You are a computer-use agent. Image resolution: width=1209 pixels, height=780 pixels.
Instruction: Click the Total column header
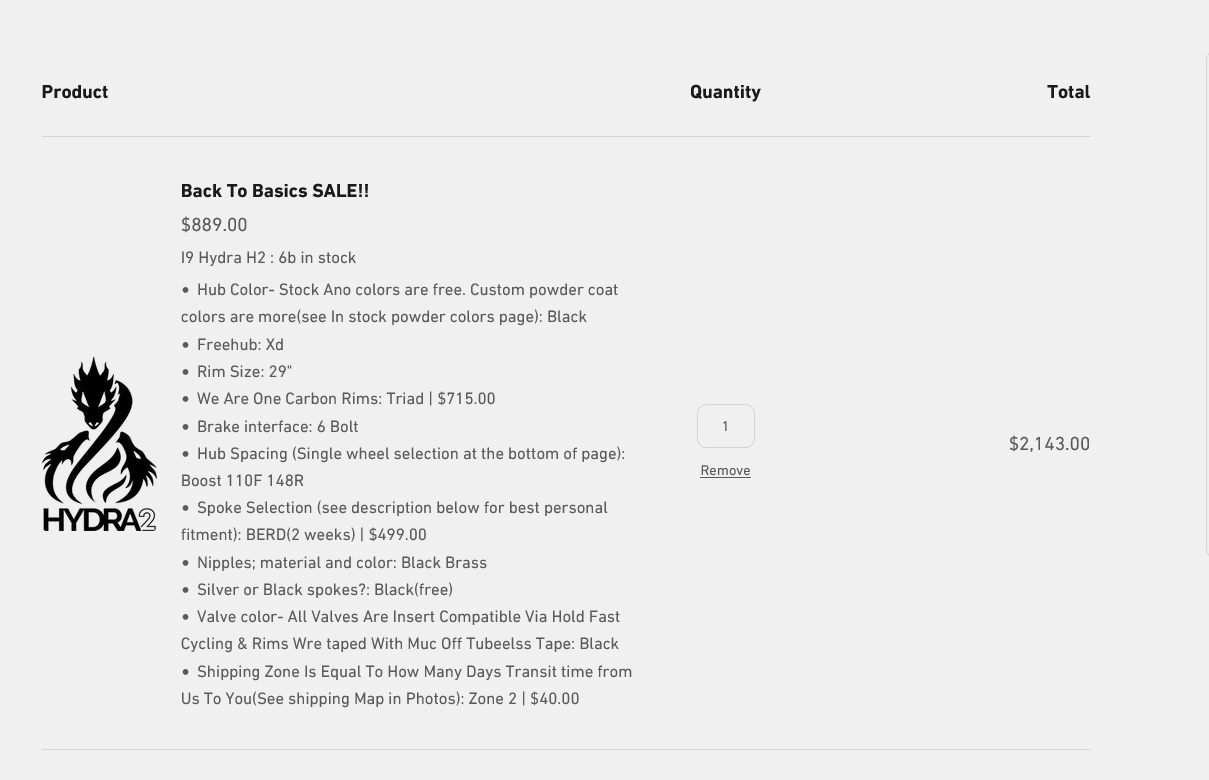point(1068,92)
